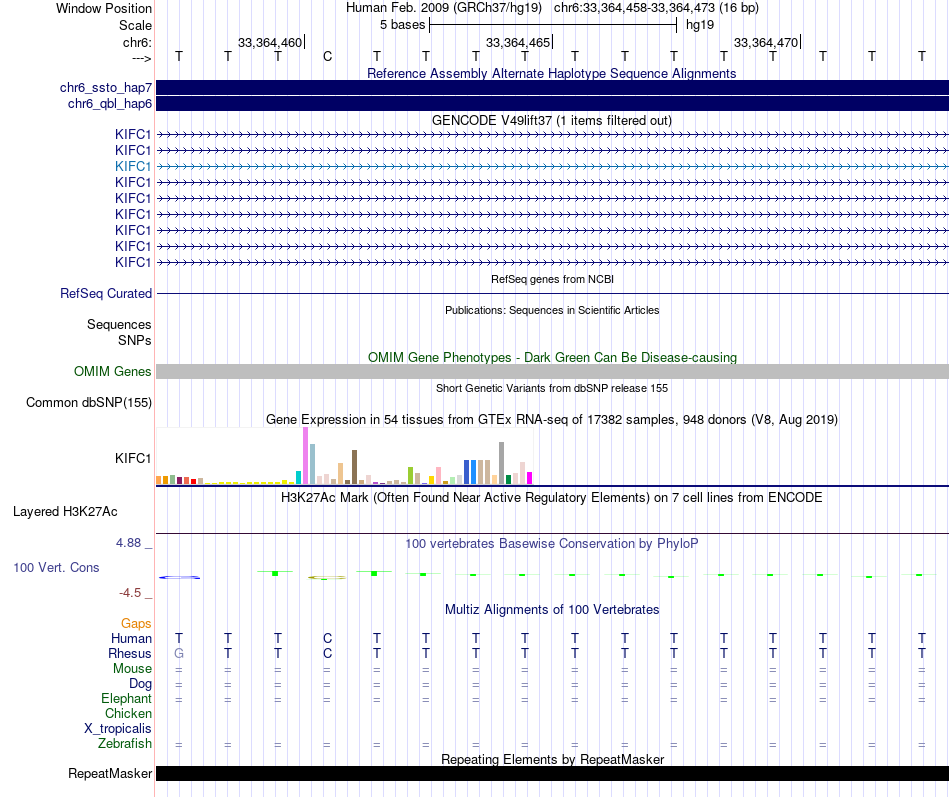
Task: Open the OMIM Gene Phenotypes track title
Action: pos(552,358)
